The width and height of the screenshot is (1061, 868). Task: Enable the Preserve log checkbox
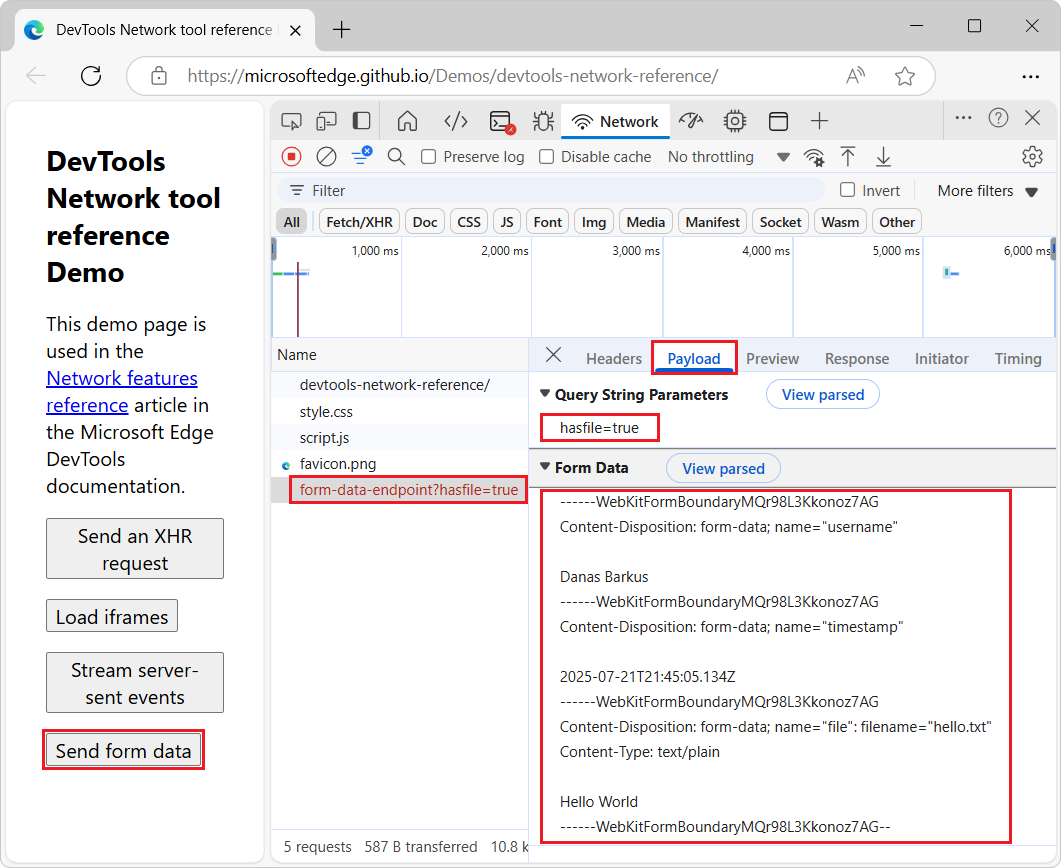tap(427, 157)
